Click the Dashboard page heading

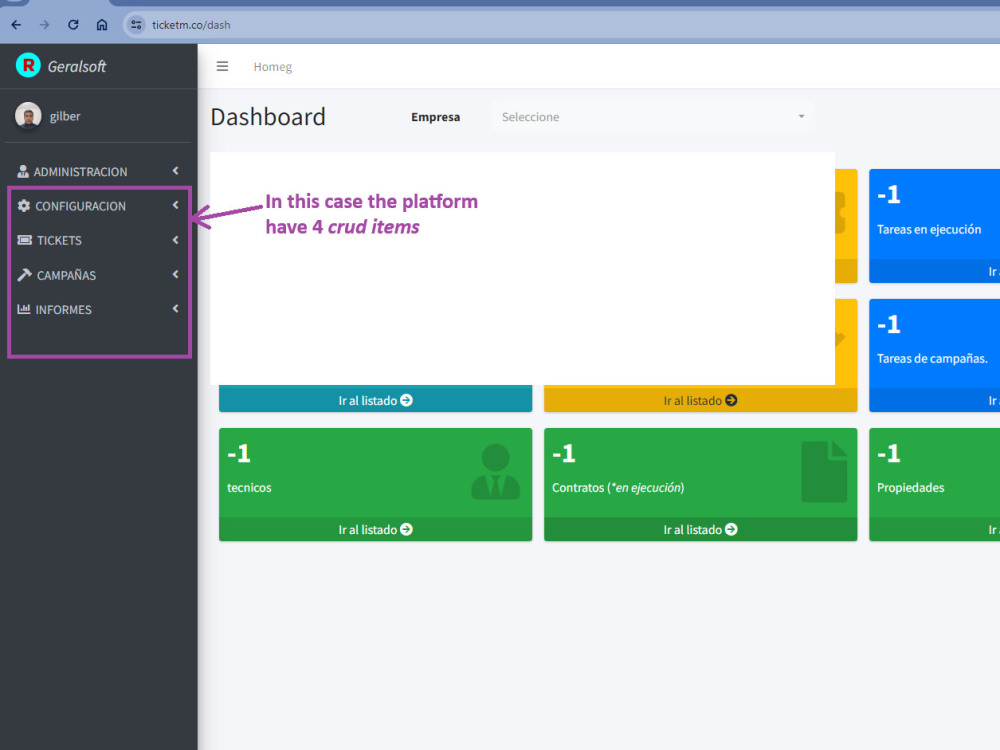pos(268,117)
